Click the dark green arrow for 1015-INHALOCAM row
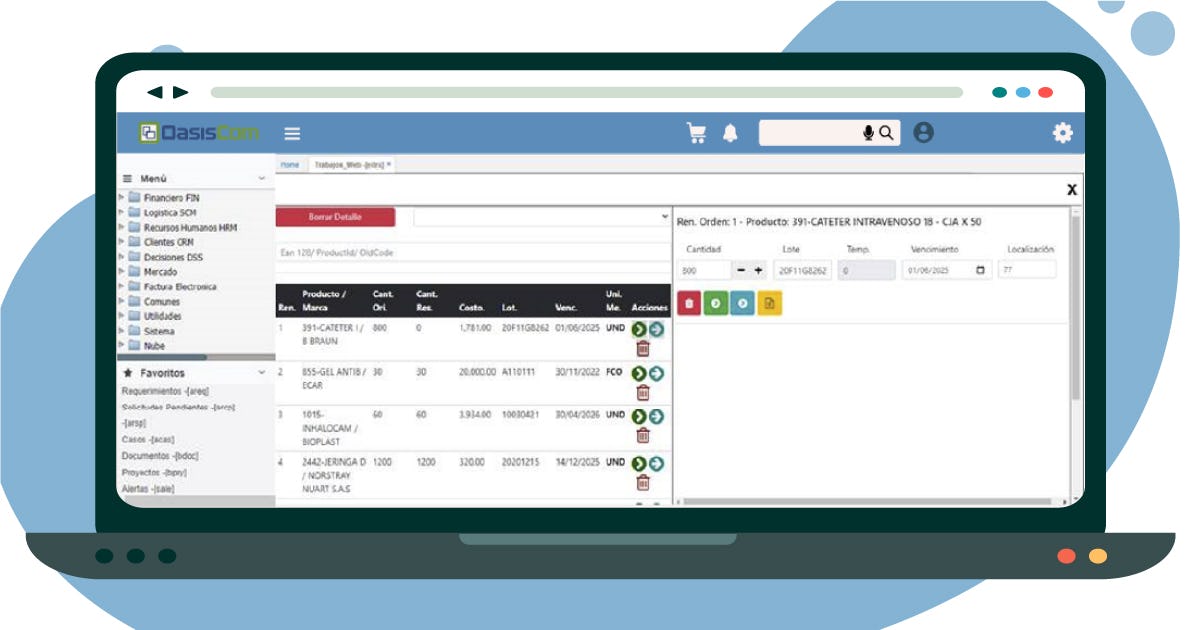The height and width of the screenshot is (630, 1200). coord(639,416)
